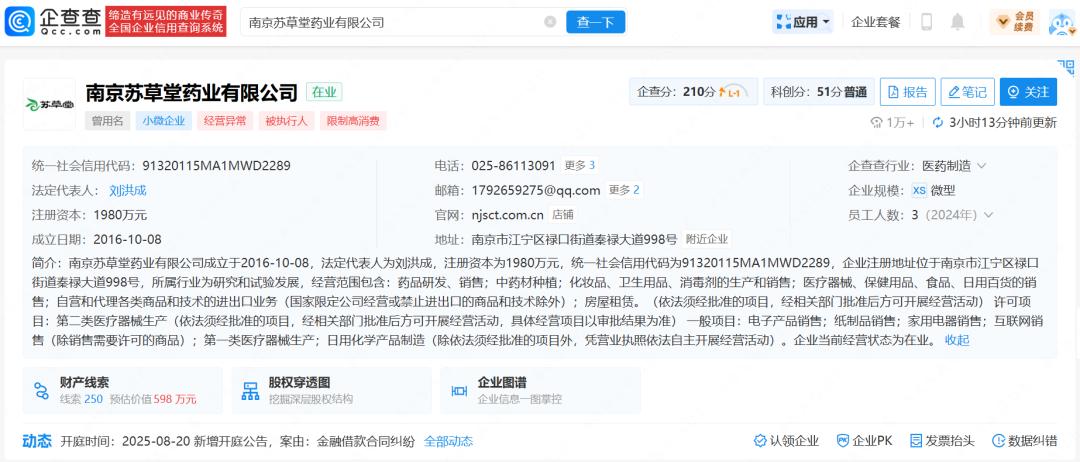The image size is (1080, 462).
Task: Open the 股权穿透图 card
Action: click(331, 390)
